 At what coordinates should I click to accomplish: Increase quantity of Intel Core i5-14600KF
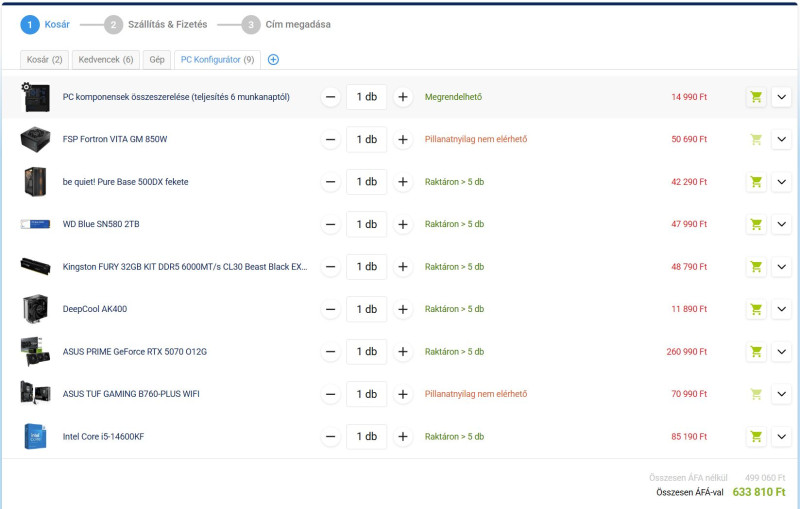coord(403,437)
